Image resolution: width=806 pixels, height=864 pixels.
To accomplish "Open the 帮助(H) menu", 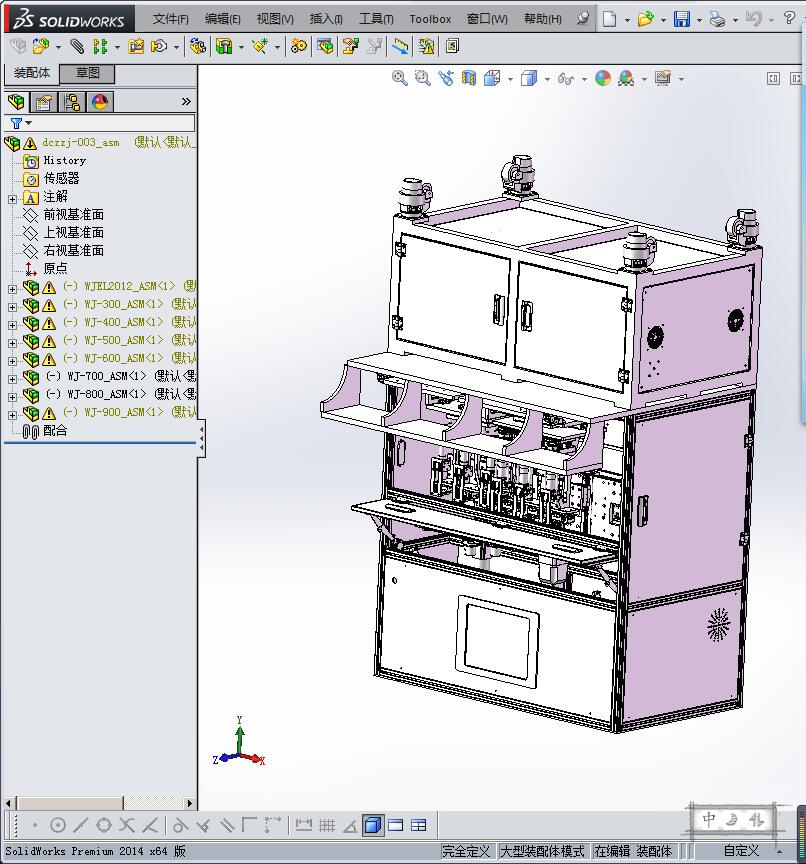I will tap(543, 19).
